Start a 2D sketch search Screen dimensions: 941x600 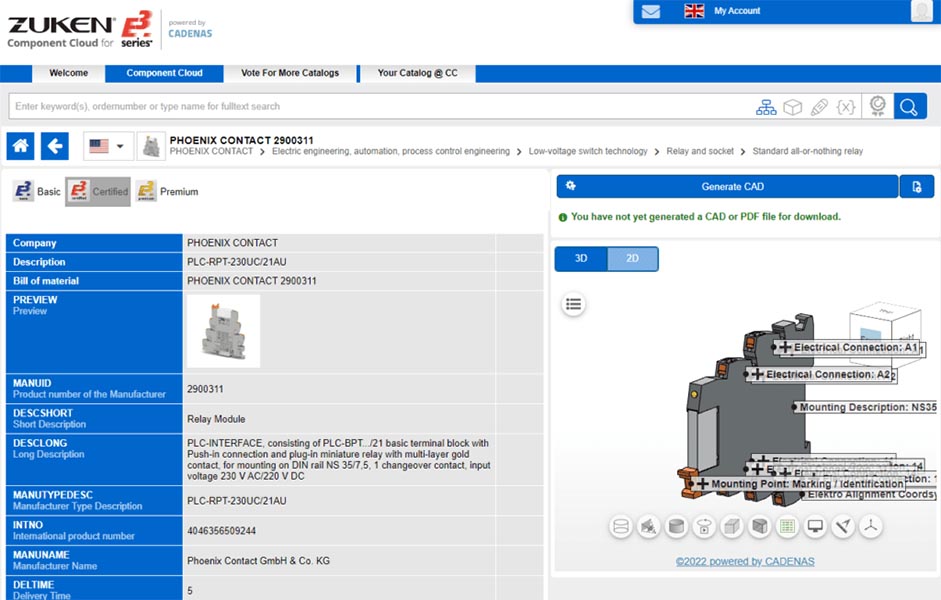[x=818, y=106]
